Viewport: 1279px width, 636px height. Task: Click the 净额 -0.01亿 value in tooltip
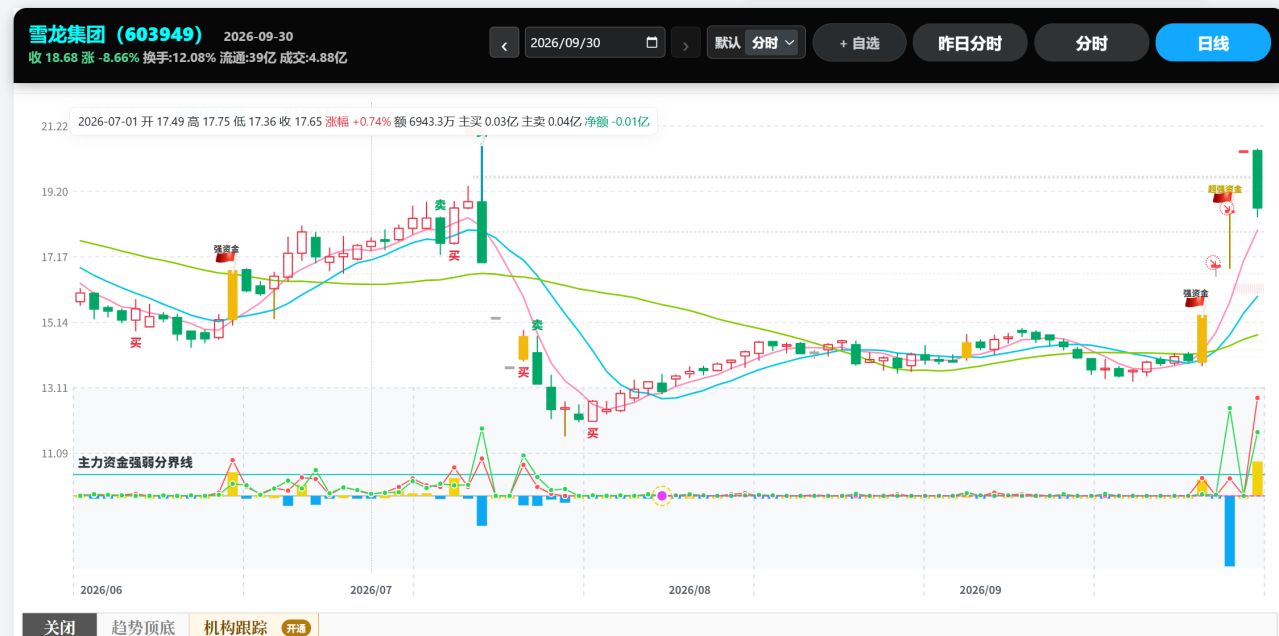click(x=617, y=122)
